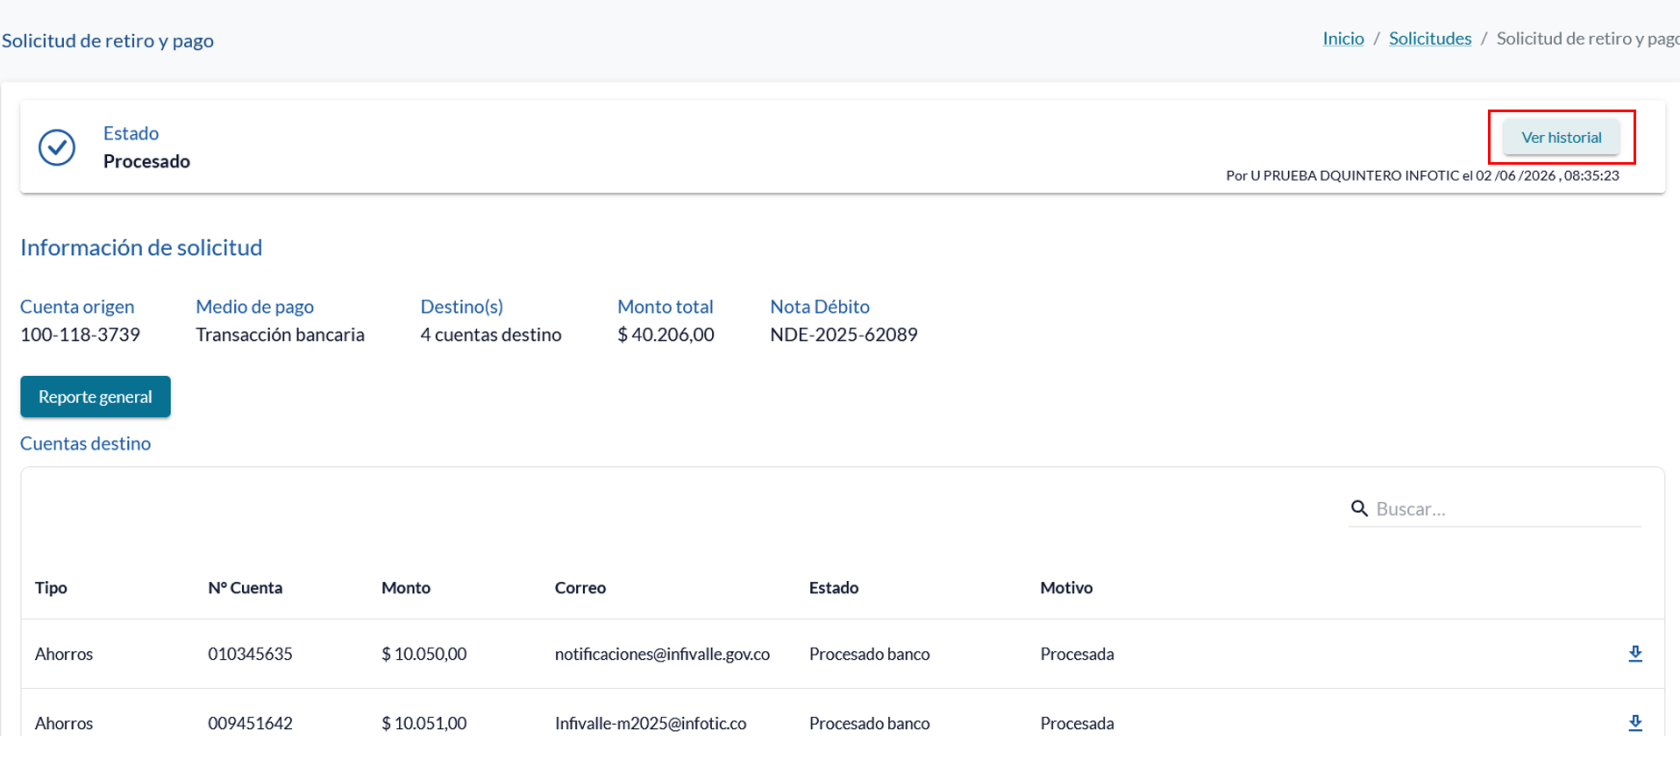The height and width of the screenshot is (758, 1680).
Task: Click Cuentas destino section heading
Action: [x=86, y=443]
